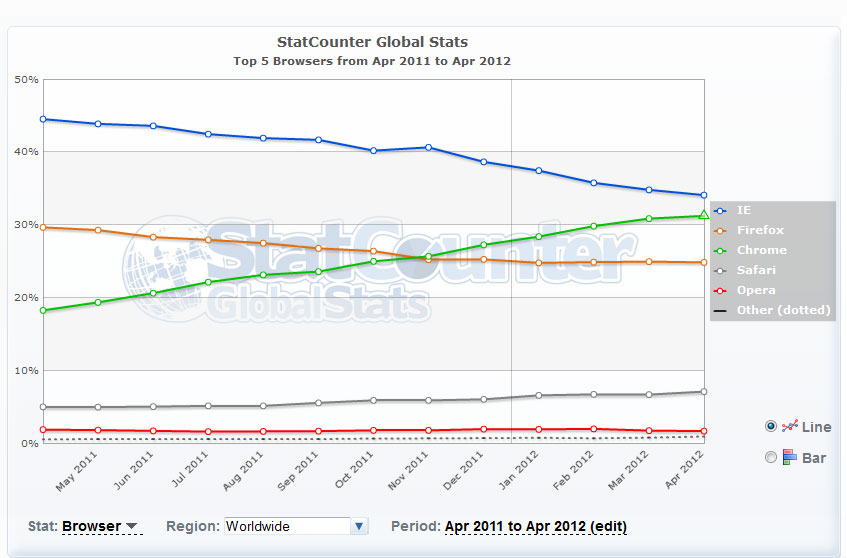Click the Other (dotted) legend dash
This screenshot has height=558, width=847.
pyautogui.click(x=720, y=310)
